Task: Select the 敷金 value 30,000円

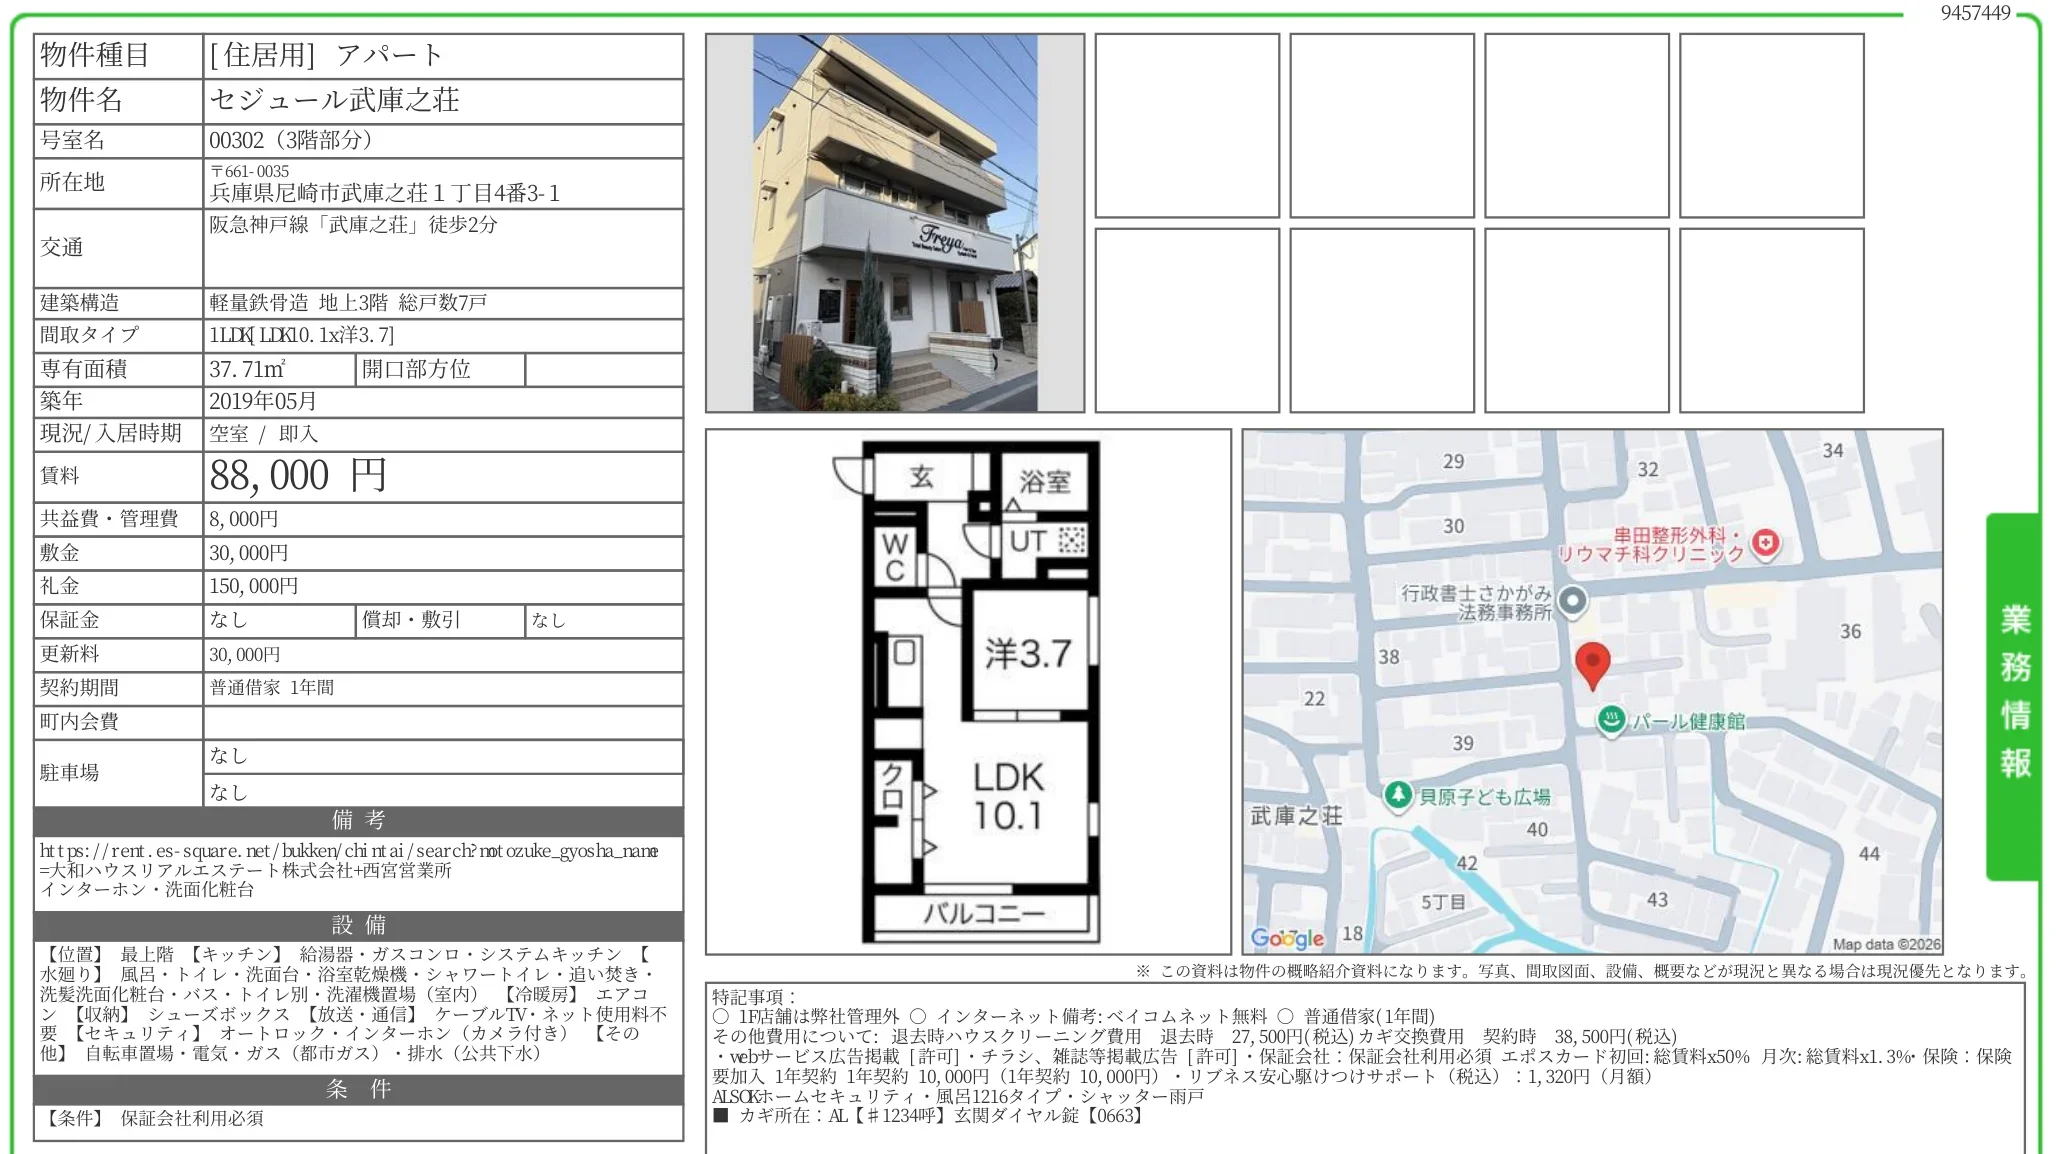Action: pyautogui.click(x=248, y=553)
